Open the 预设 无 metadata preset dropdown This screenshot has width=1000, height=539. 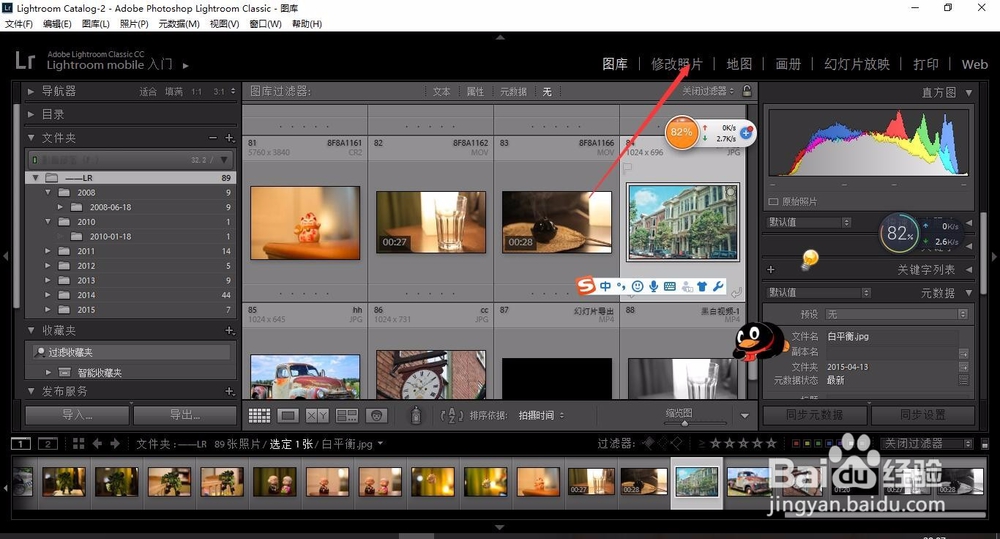(897, 314)
